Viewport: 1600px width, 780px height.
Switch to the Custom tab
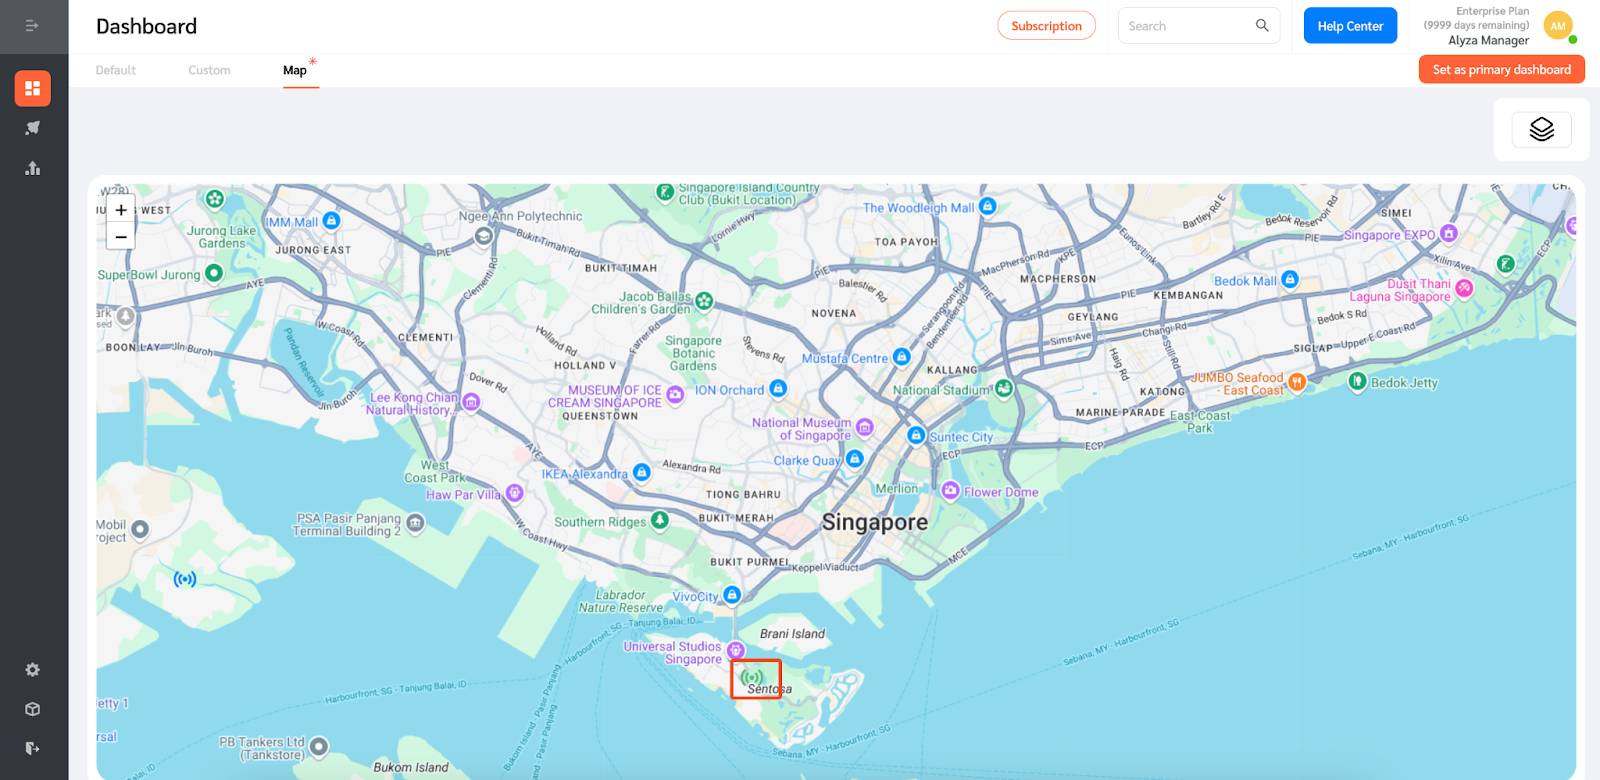click(209, 70)
